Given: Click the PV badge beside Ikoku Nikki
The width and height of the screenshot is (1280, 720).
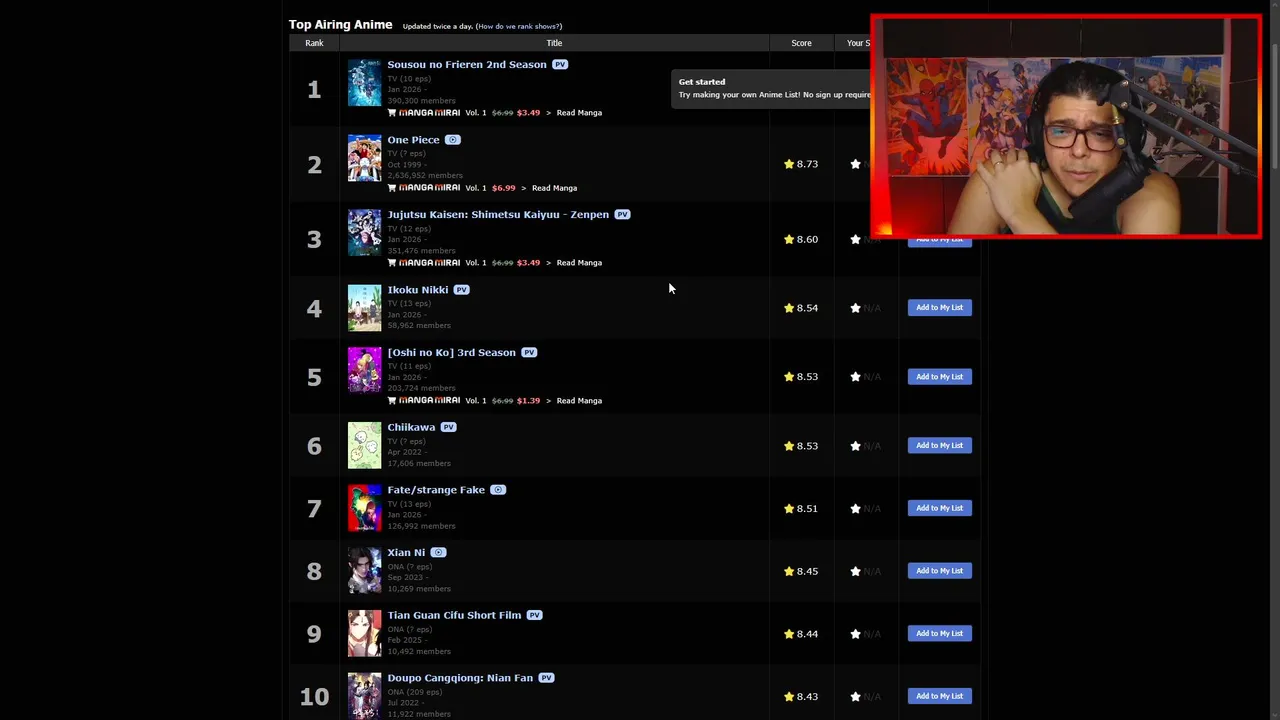Looking at the screenshot, I should (461, 290).
